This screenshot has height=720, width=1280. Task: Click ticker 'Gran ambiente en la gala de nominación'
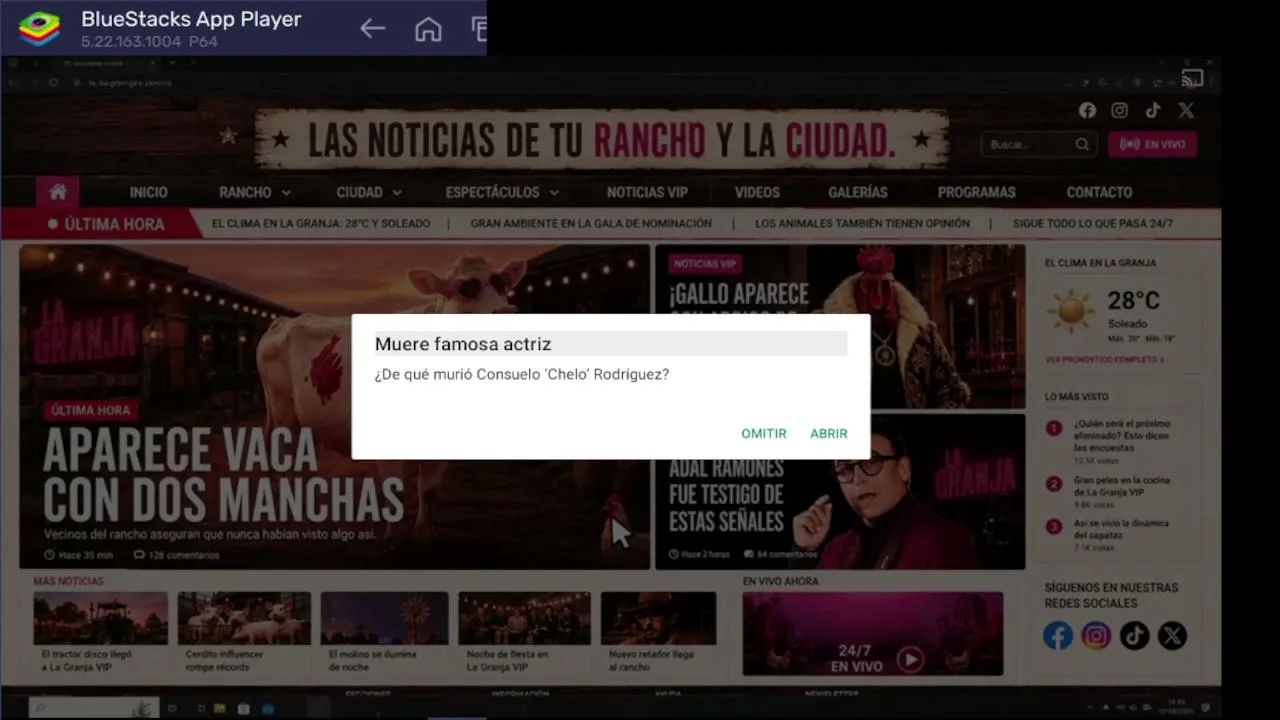tap(591, 224)
